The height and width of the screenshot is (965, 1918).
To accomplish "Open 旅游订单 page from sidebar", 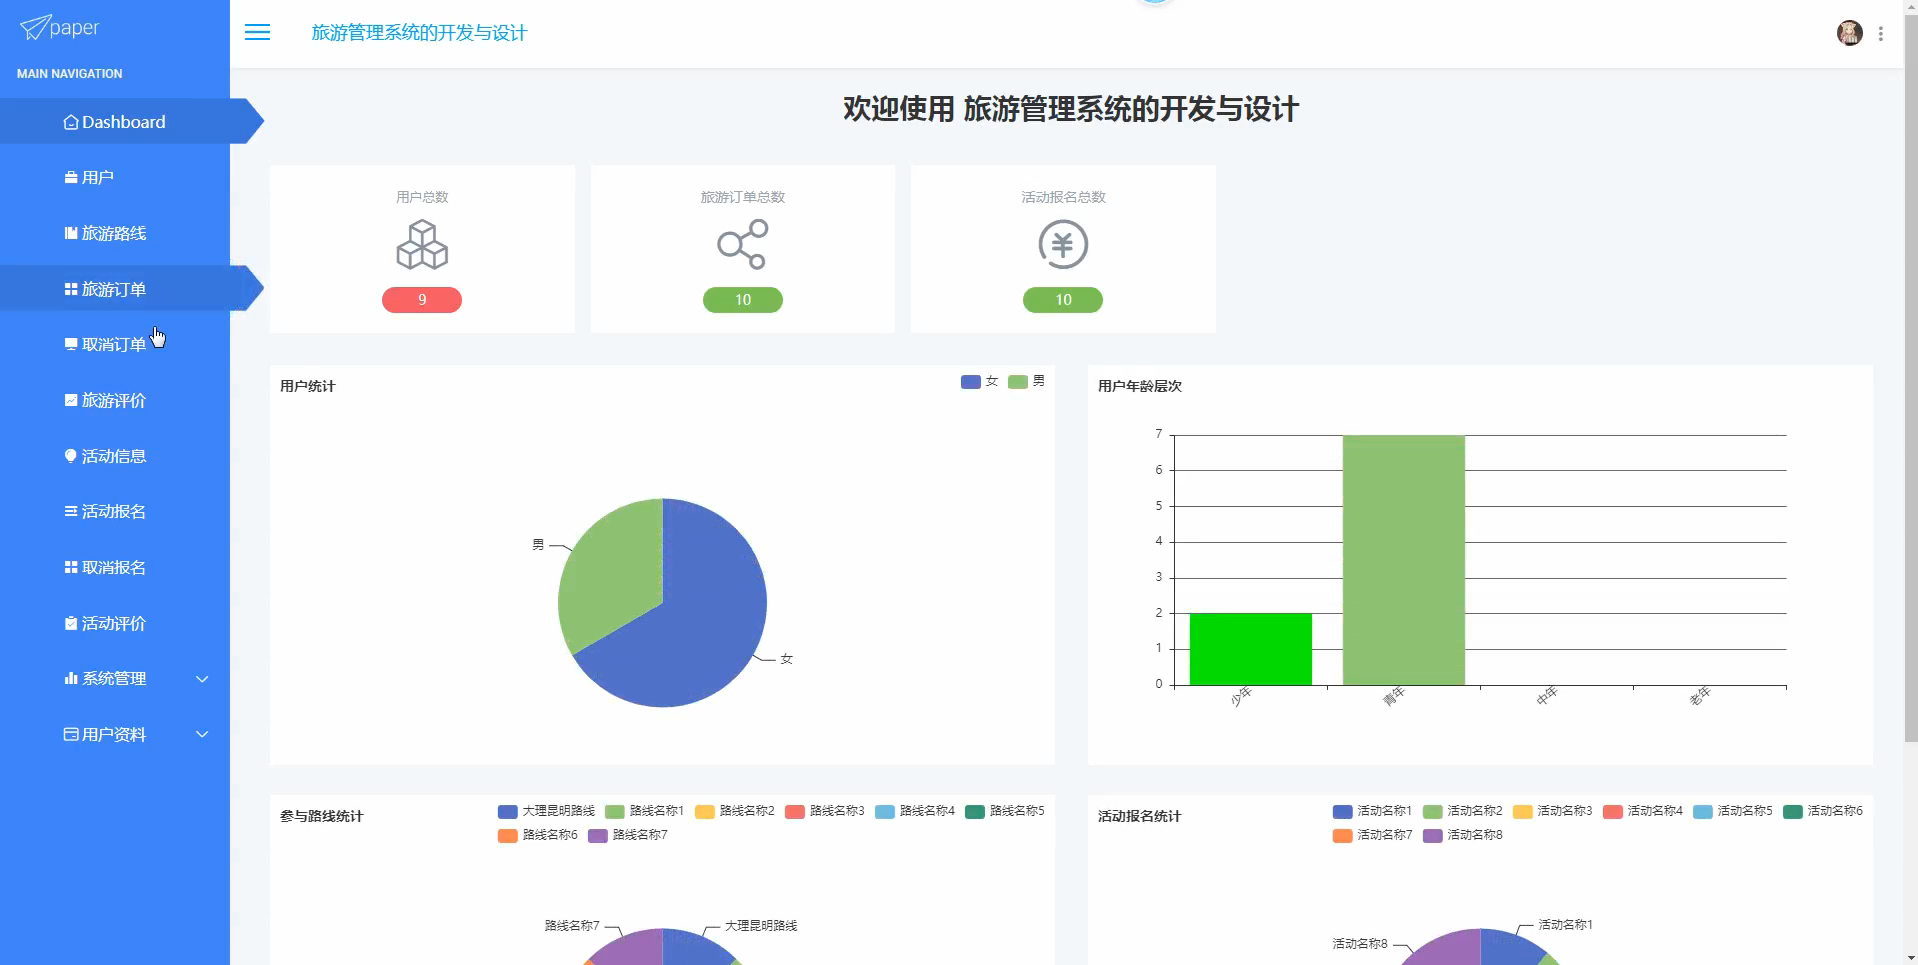I will click(x=115, y=289).
